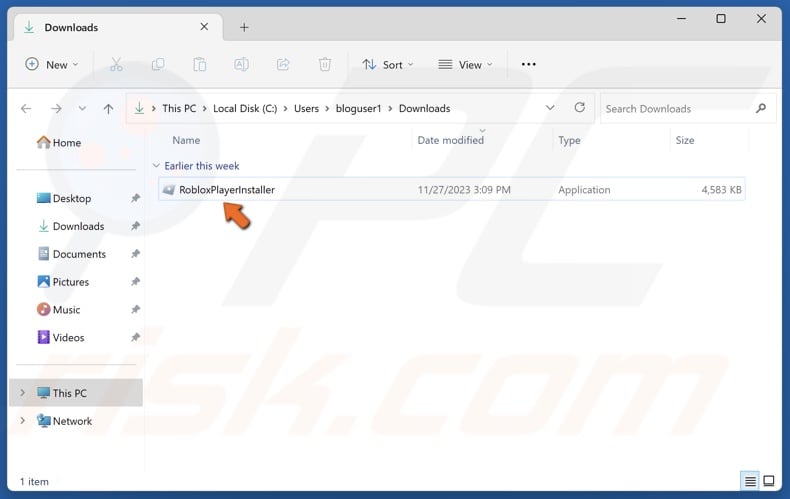This screenshot has height=499, width=790.
Task: Sort by Name column header
Action: point(186,140)
